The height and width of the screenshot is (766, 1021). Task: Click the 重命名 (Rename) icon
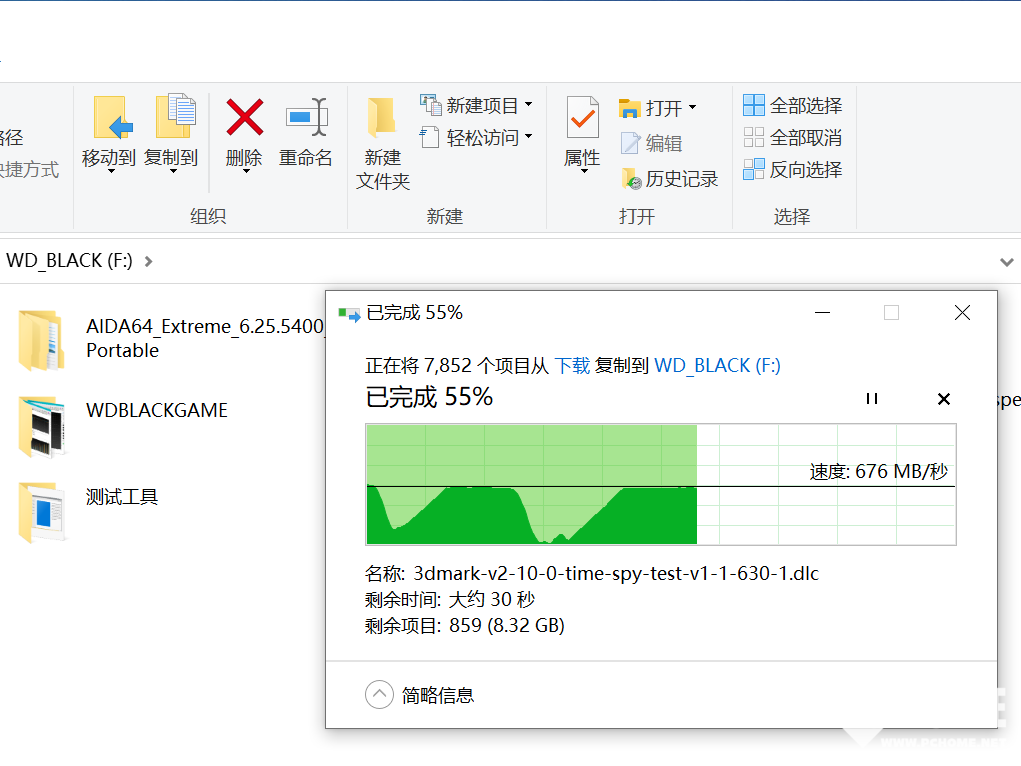(x=307, y=117)
